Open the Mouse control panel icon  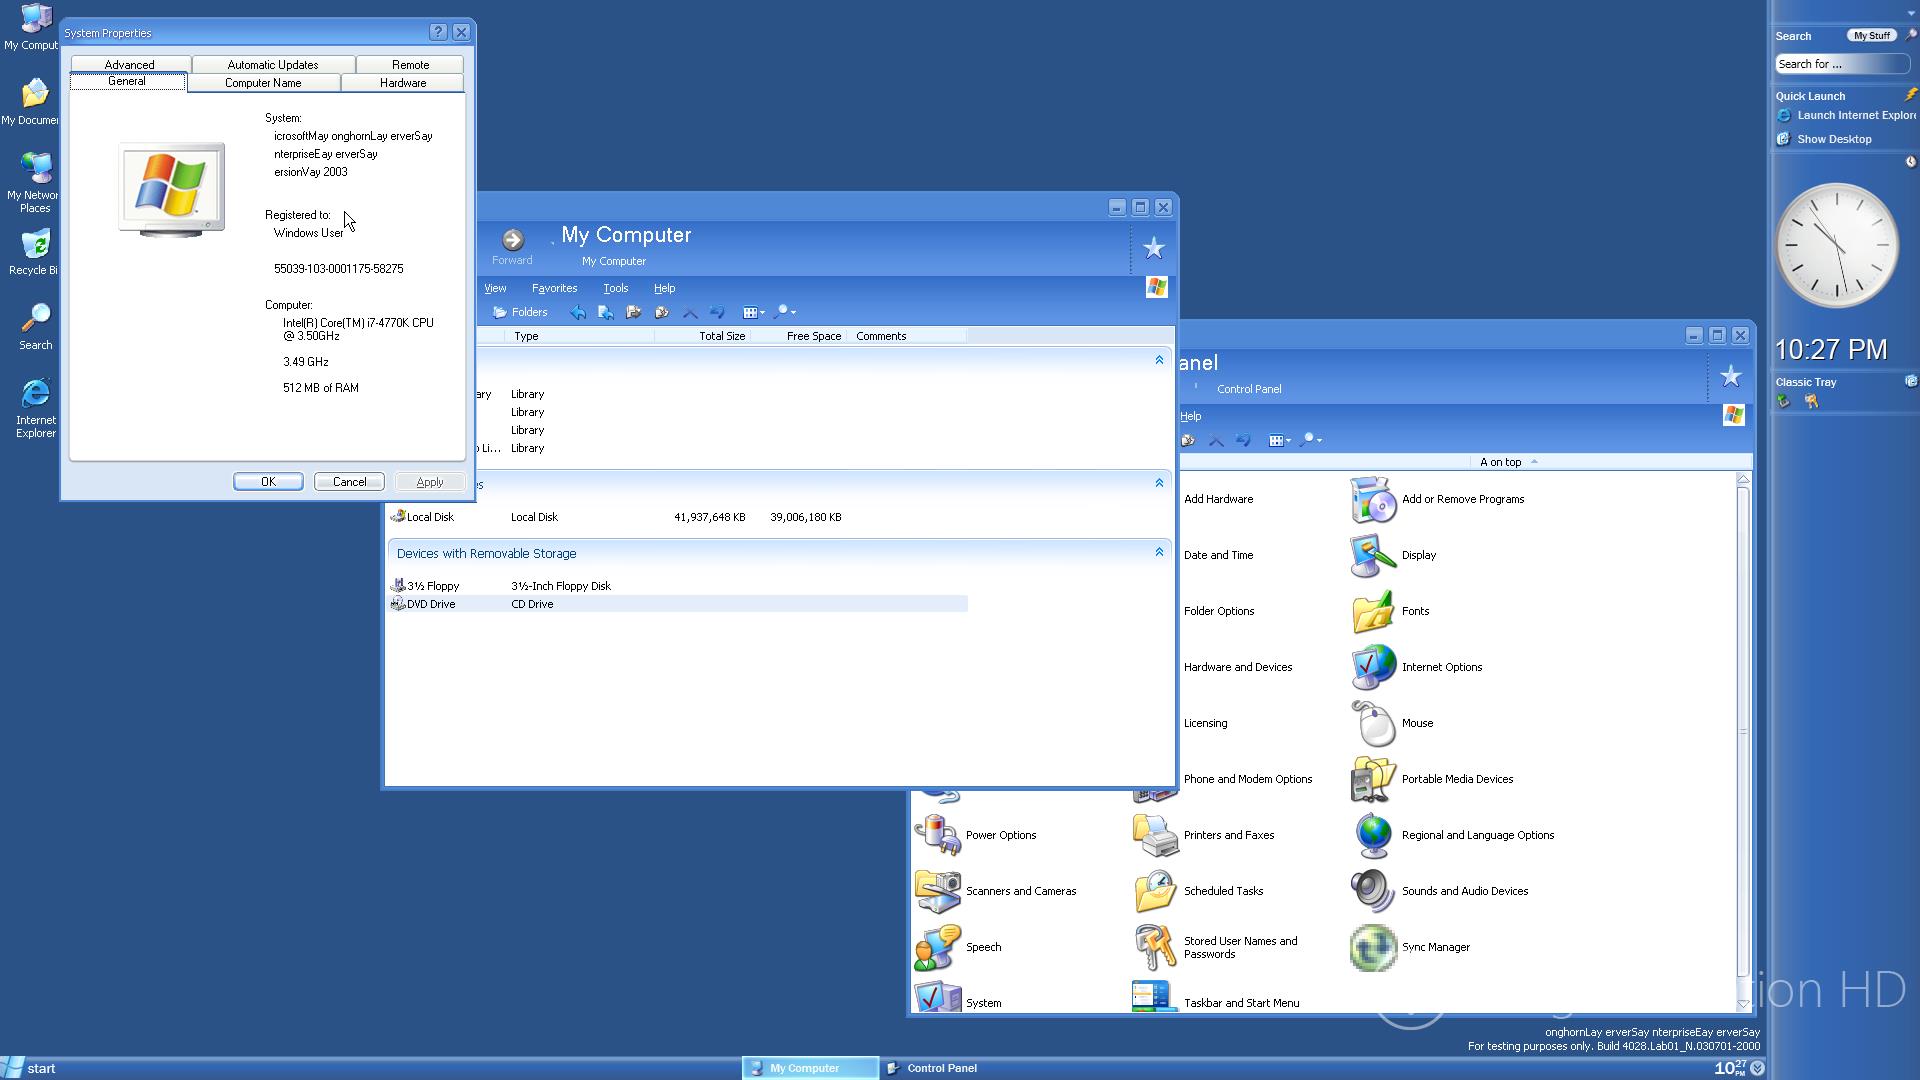click(x=1374, y=723)
